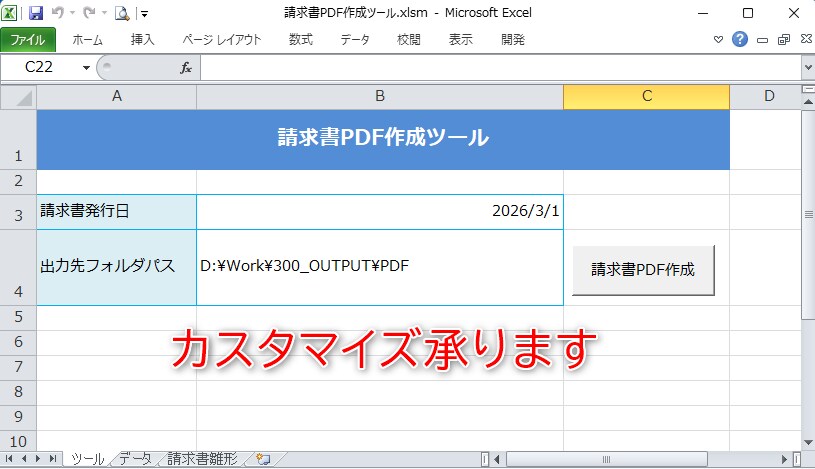
Task: Click the 請求書PDF作成 button
Action: (643, 270)
